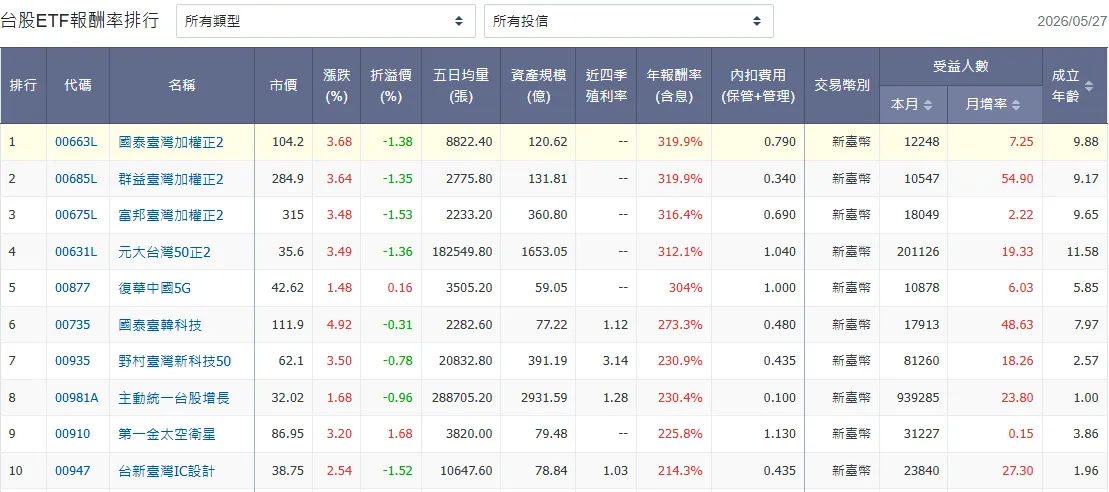Click the 內扣費用 column header

pyautogui.click(x=758, y=86)
